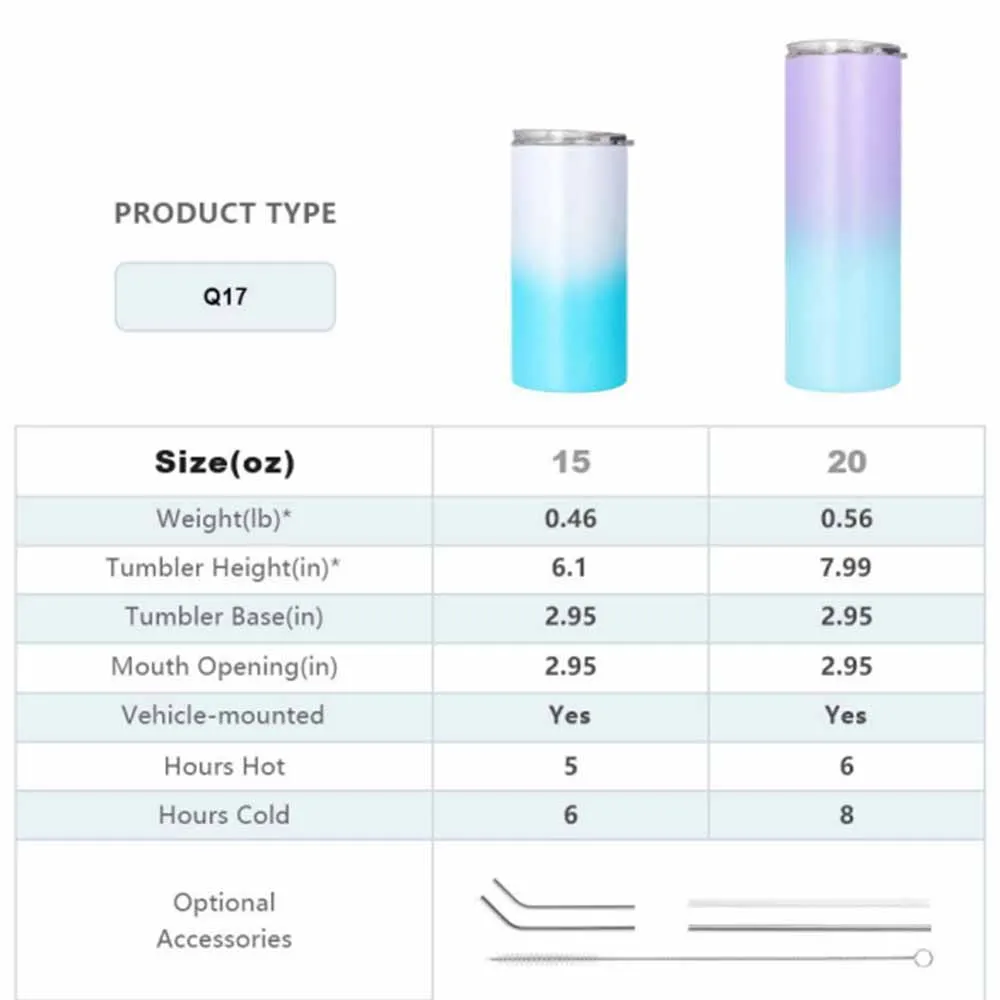
Task: Select the straight straws icon
Action: tap(808, 915)
